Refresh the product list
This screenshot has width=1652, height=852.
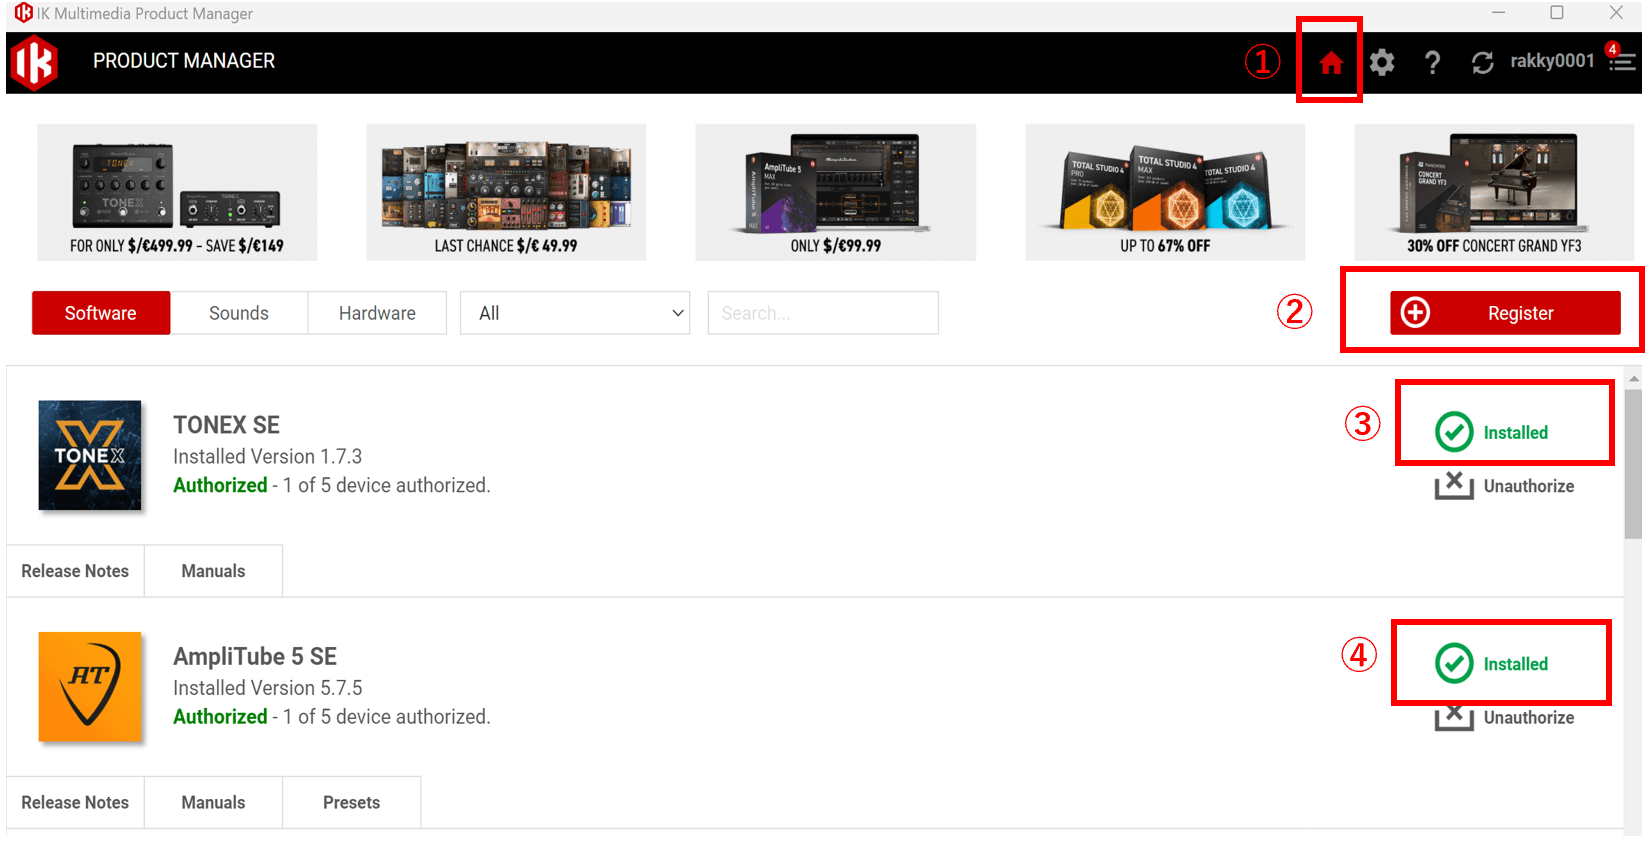[1482, 63]
